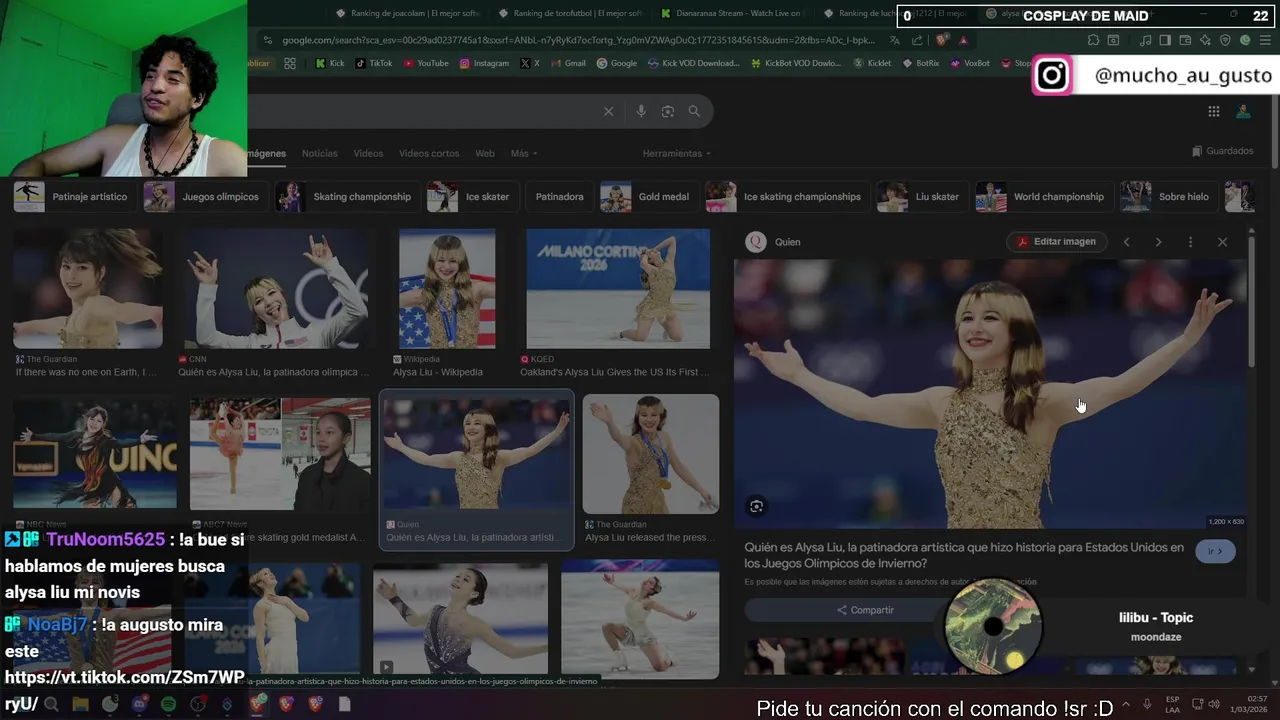The height and width of the screenshot is (720, 1280).
Task: Click the browser address bar URL
Action: tap(578, 40)
